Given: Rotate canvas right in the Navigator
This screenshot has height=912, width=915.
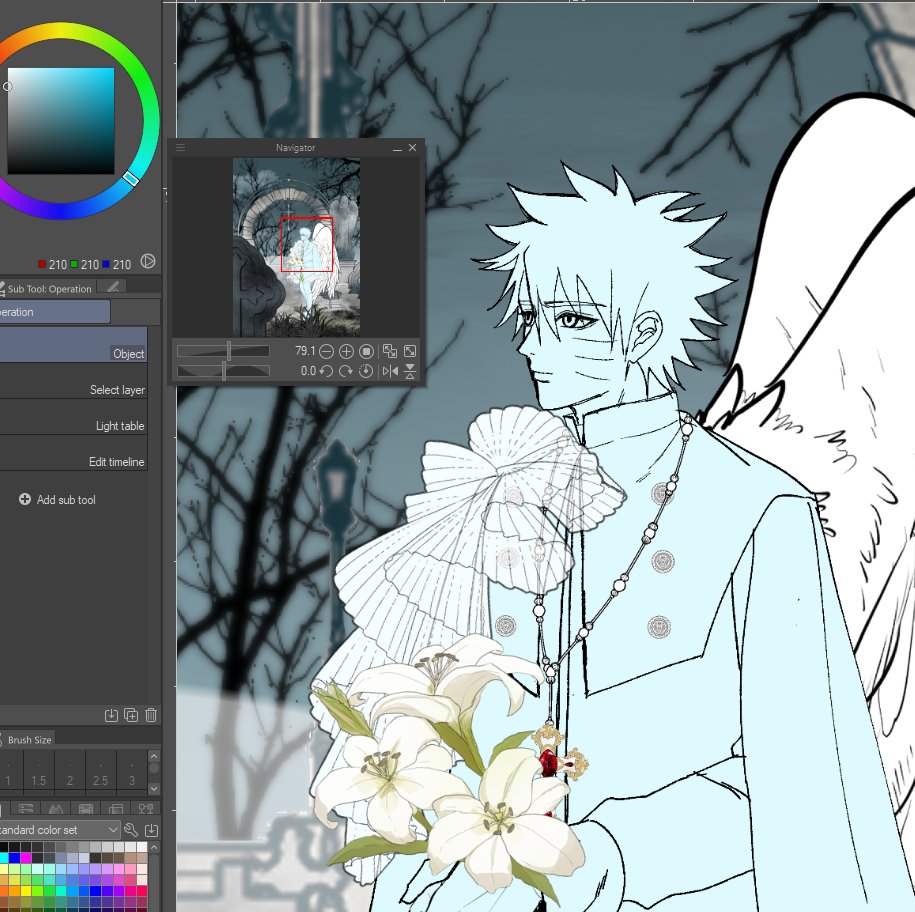Looking at the screenshot, I should coord(345,371).
